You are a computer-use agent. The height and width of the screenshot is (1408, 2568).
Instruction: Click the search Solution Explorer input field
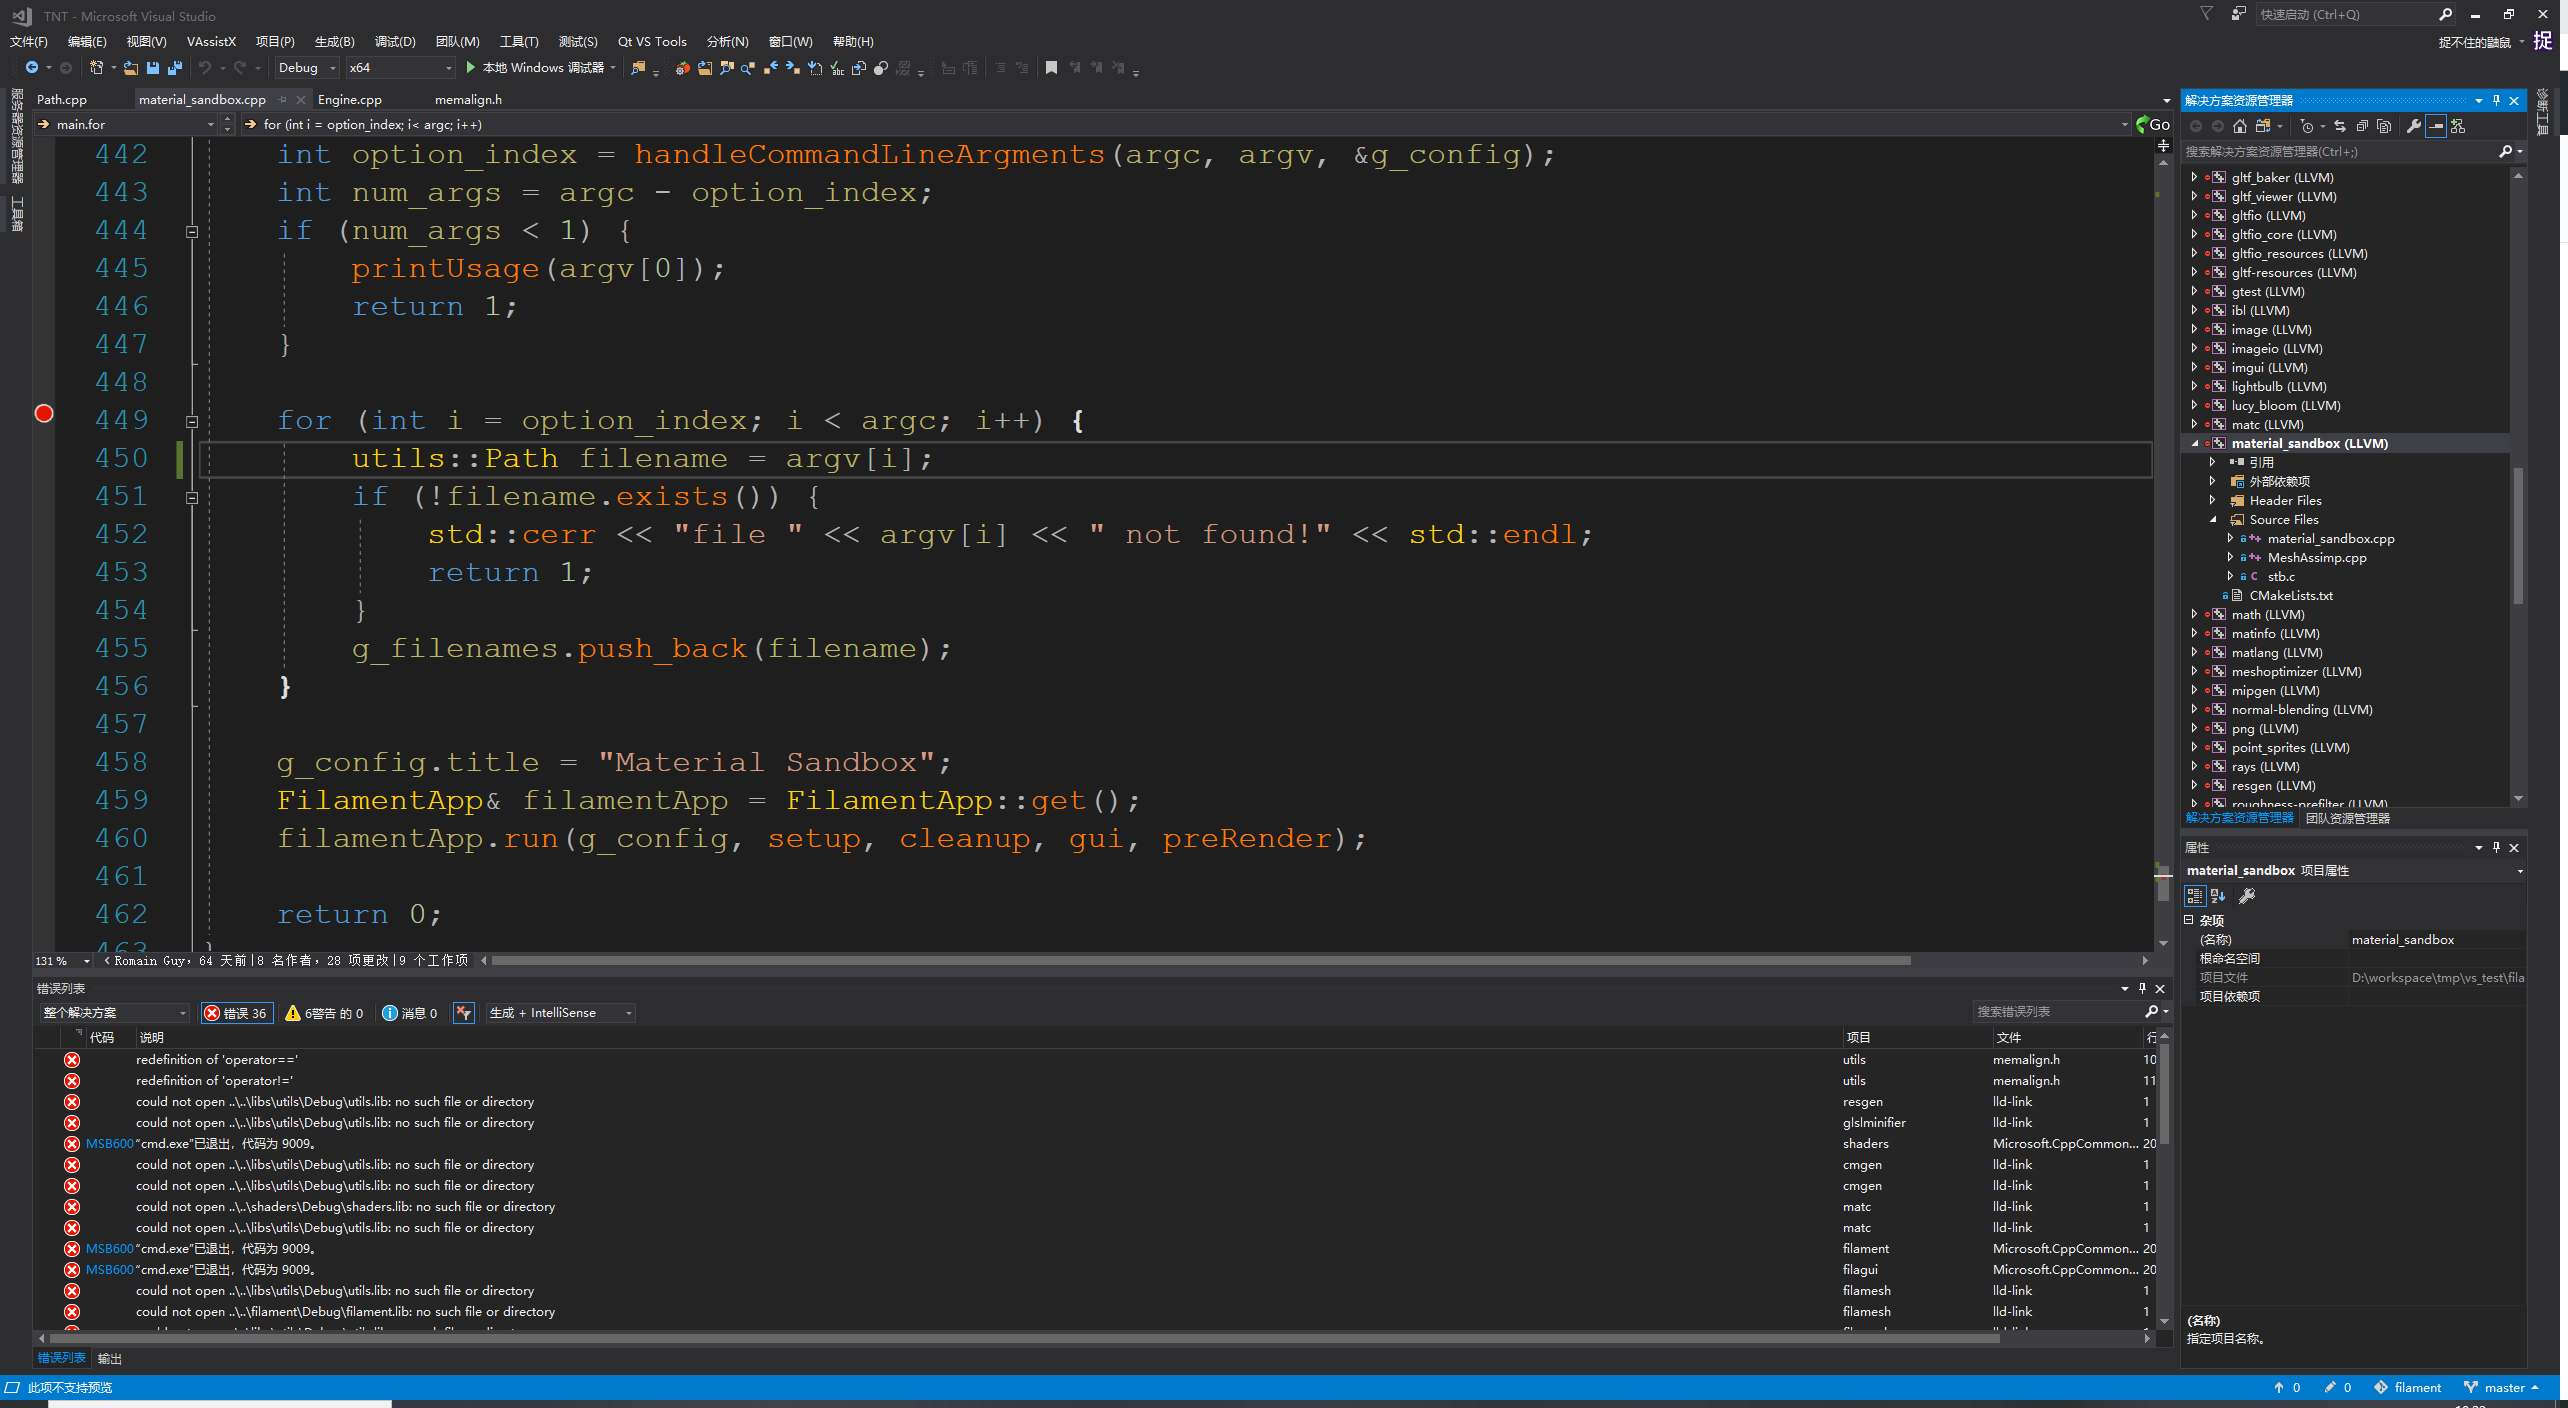coord(2340,151)
